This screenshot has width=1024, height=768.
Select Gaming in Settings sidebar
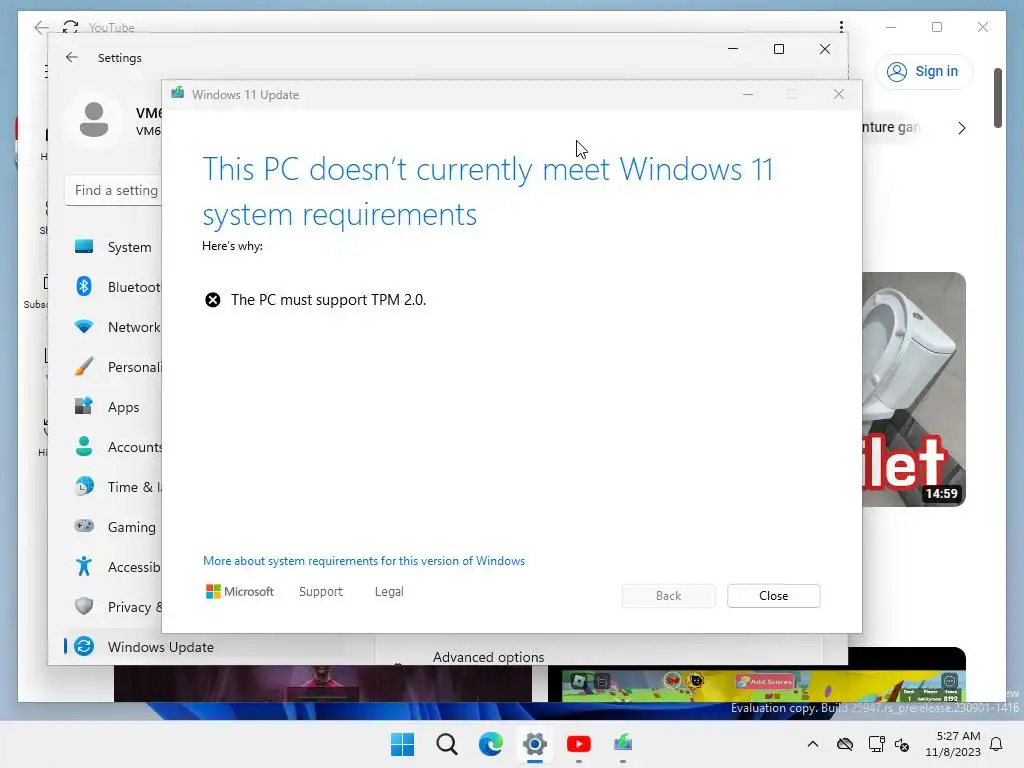click(113, 526)
